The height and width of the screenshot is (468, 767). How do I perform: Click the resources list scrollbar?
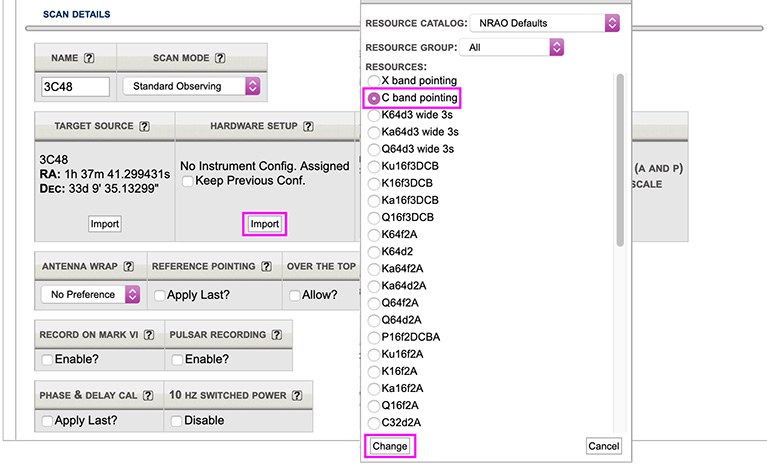(x=620, y=160)
